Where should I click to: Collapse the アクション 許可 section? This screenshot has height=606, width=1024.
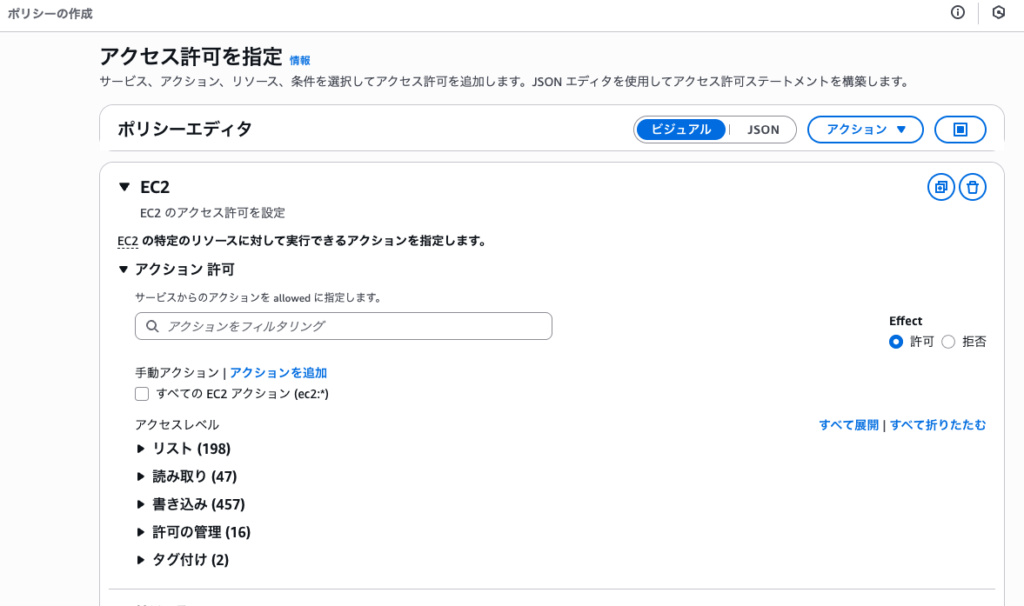click(123, 269)
